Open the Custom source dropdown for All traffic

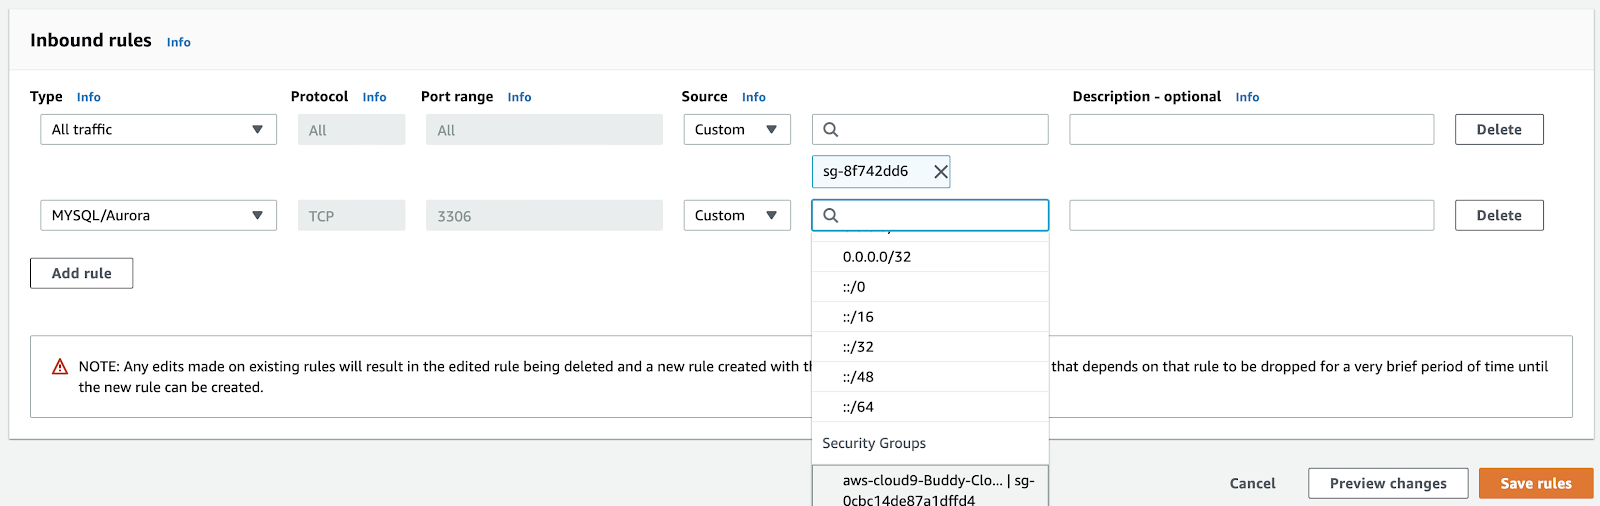coord(737,130)
